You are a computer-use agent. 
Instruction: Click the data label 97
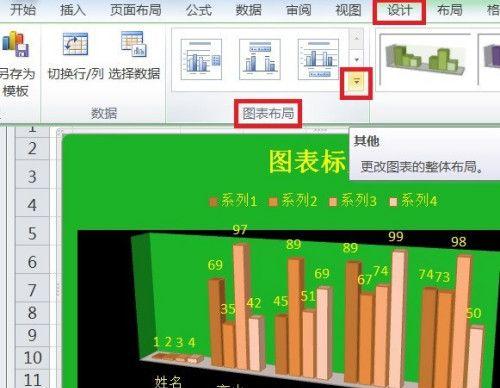click(240, 230)
